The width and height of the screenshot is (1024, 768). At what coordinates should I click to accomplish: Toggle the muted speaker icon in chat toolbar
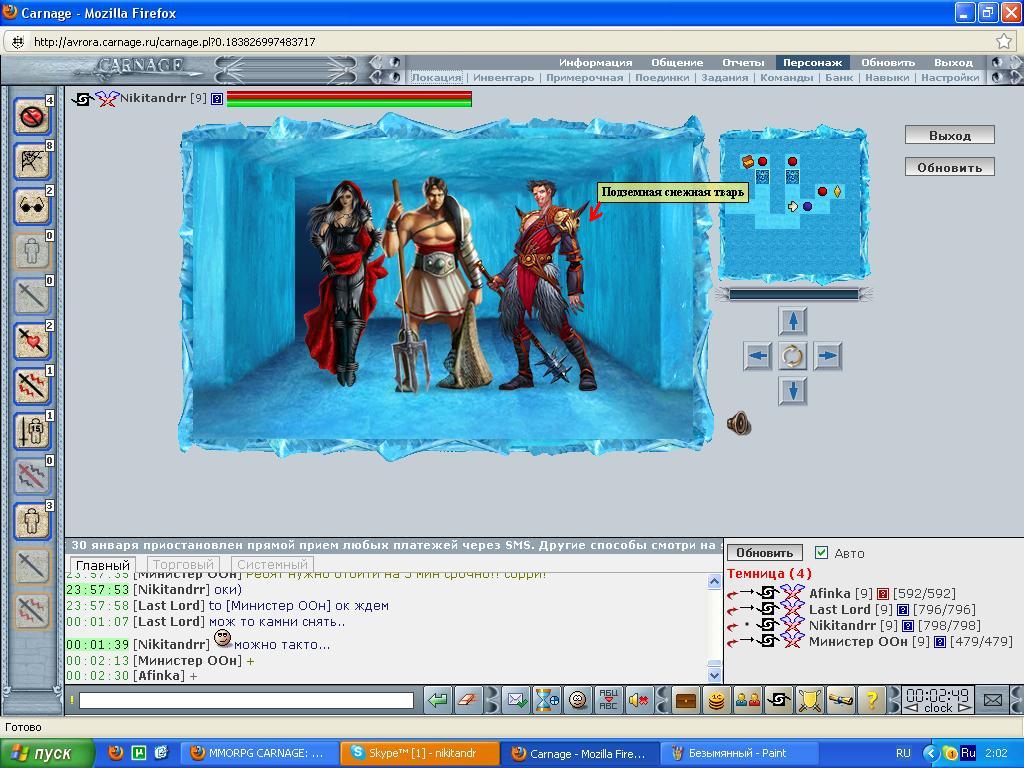coord(638,701)
